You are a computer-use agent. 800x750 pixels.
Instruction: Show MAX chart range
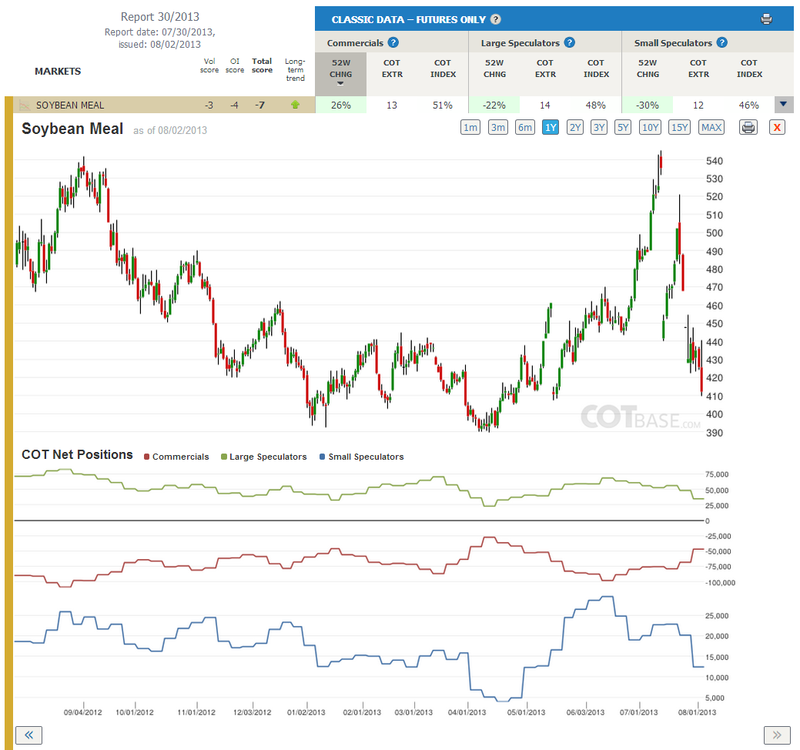(x=711, y=127)
